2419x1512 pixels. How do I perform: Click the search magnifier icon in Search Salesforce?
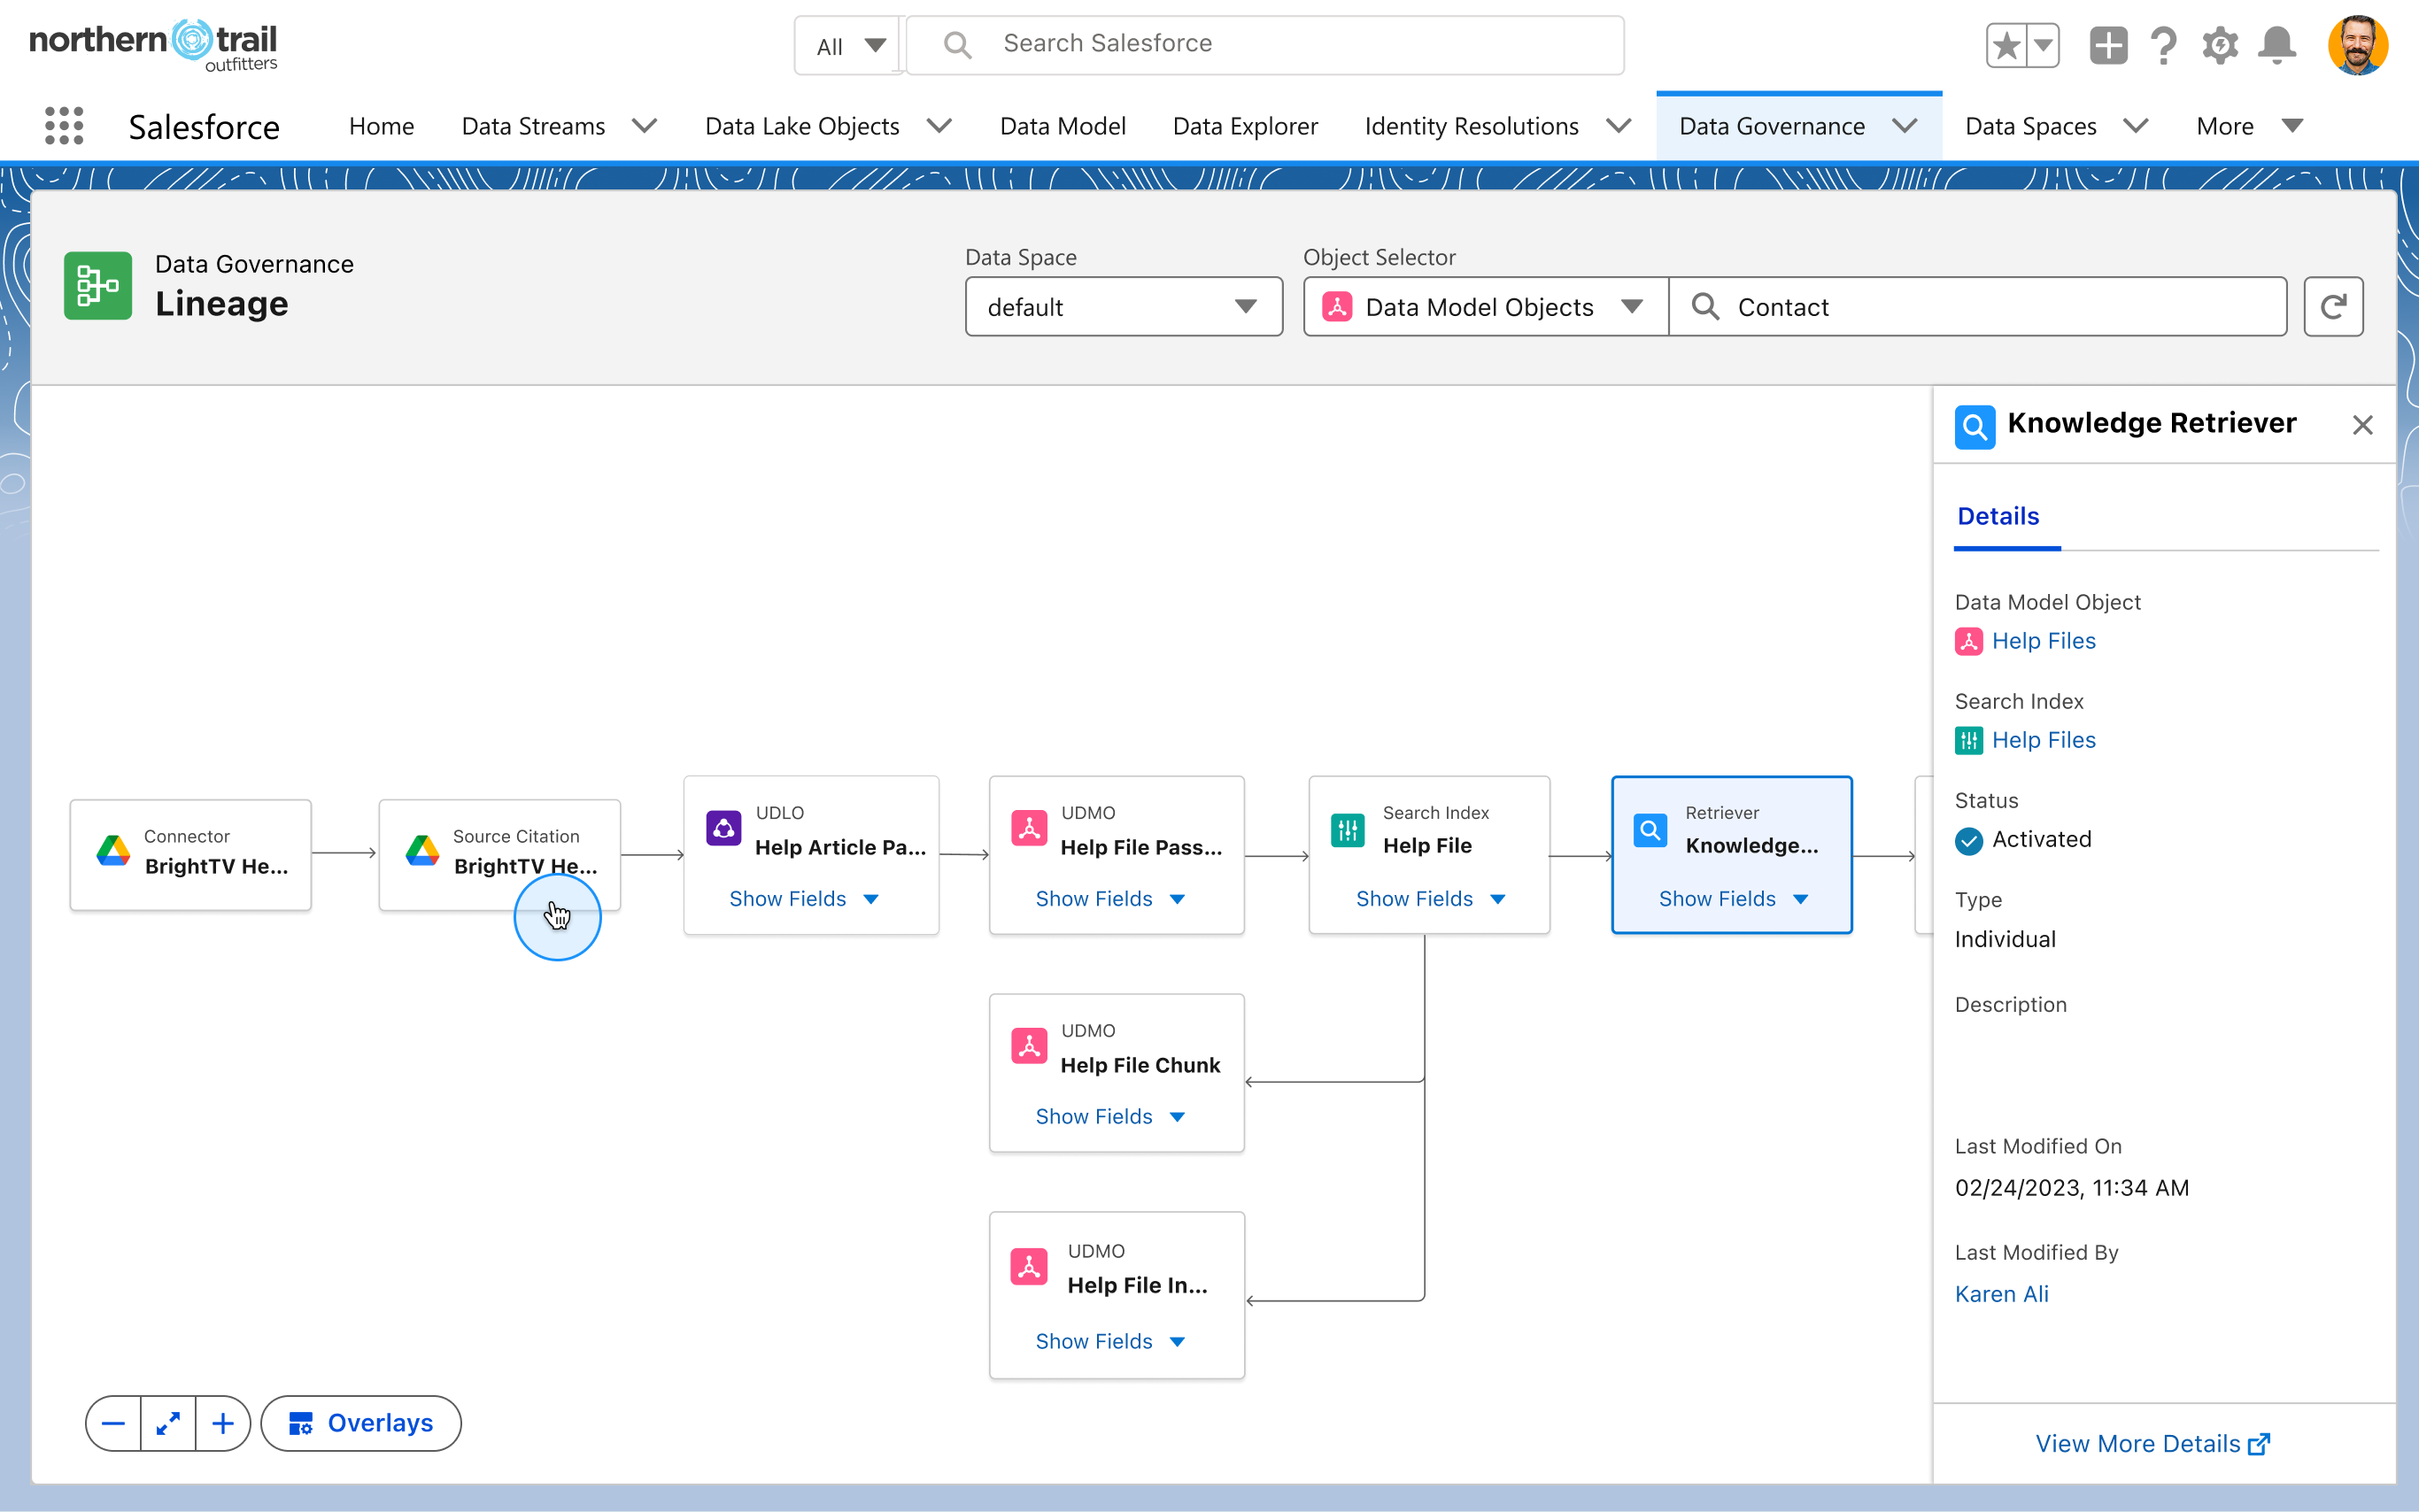957,45
